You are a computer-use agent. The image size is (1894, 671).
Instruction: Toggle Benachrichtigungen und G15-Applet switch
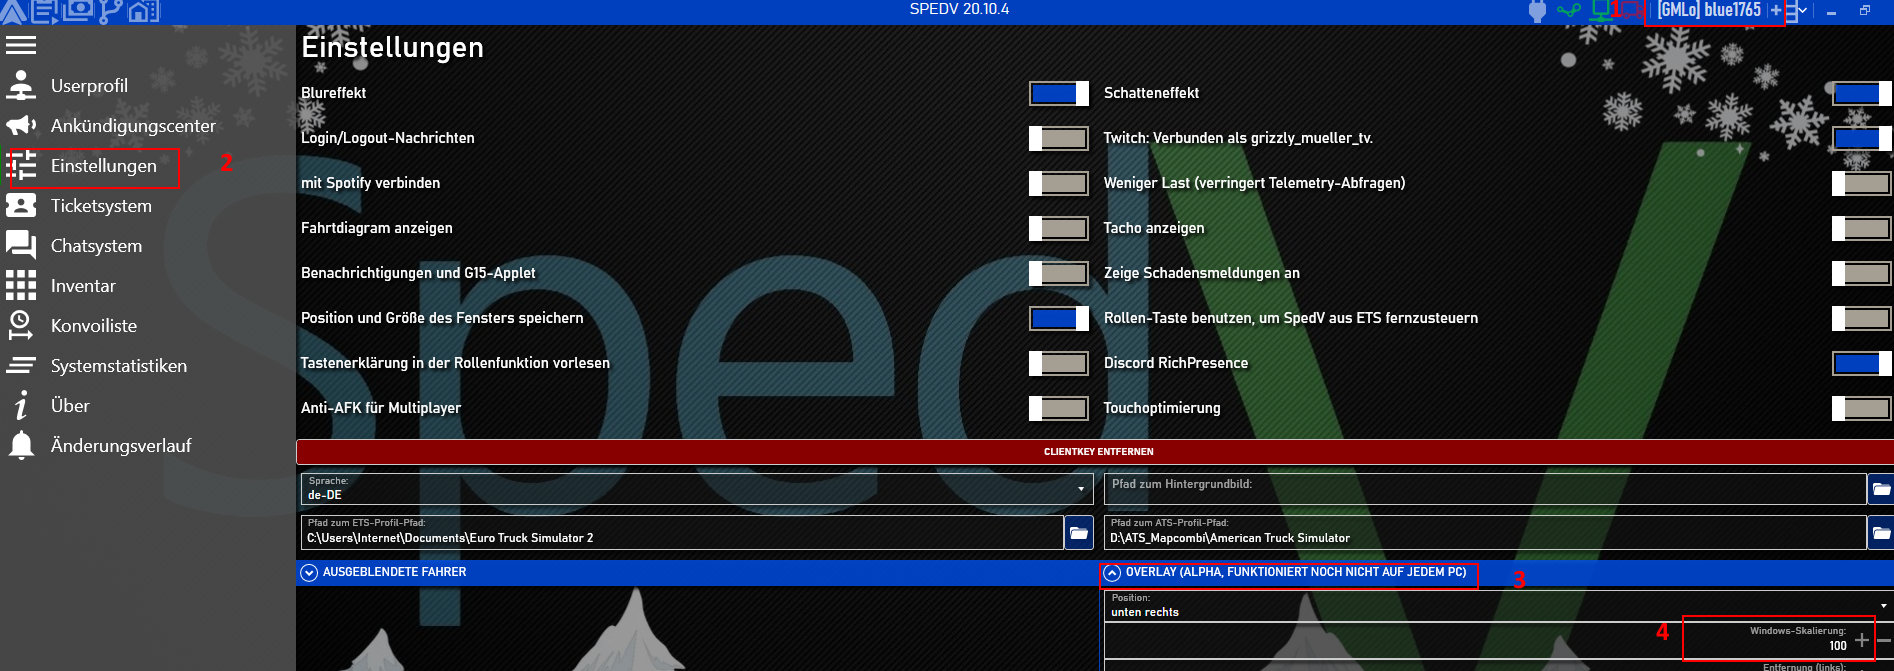coord(1059,273)
